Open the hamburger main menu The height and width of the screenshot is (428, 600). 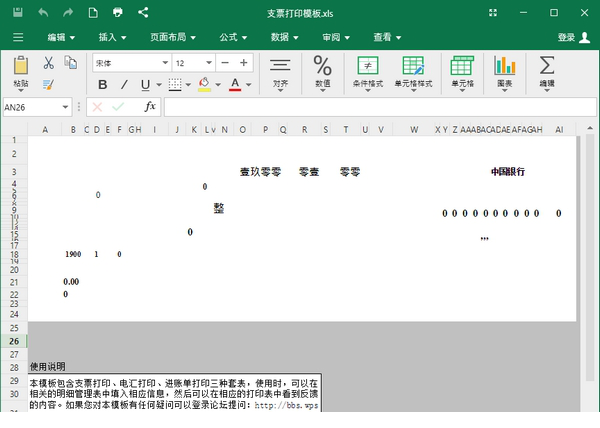[x=18, y=37]
